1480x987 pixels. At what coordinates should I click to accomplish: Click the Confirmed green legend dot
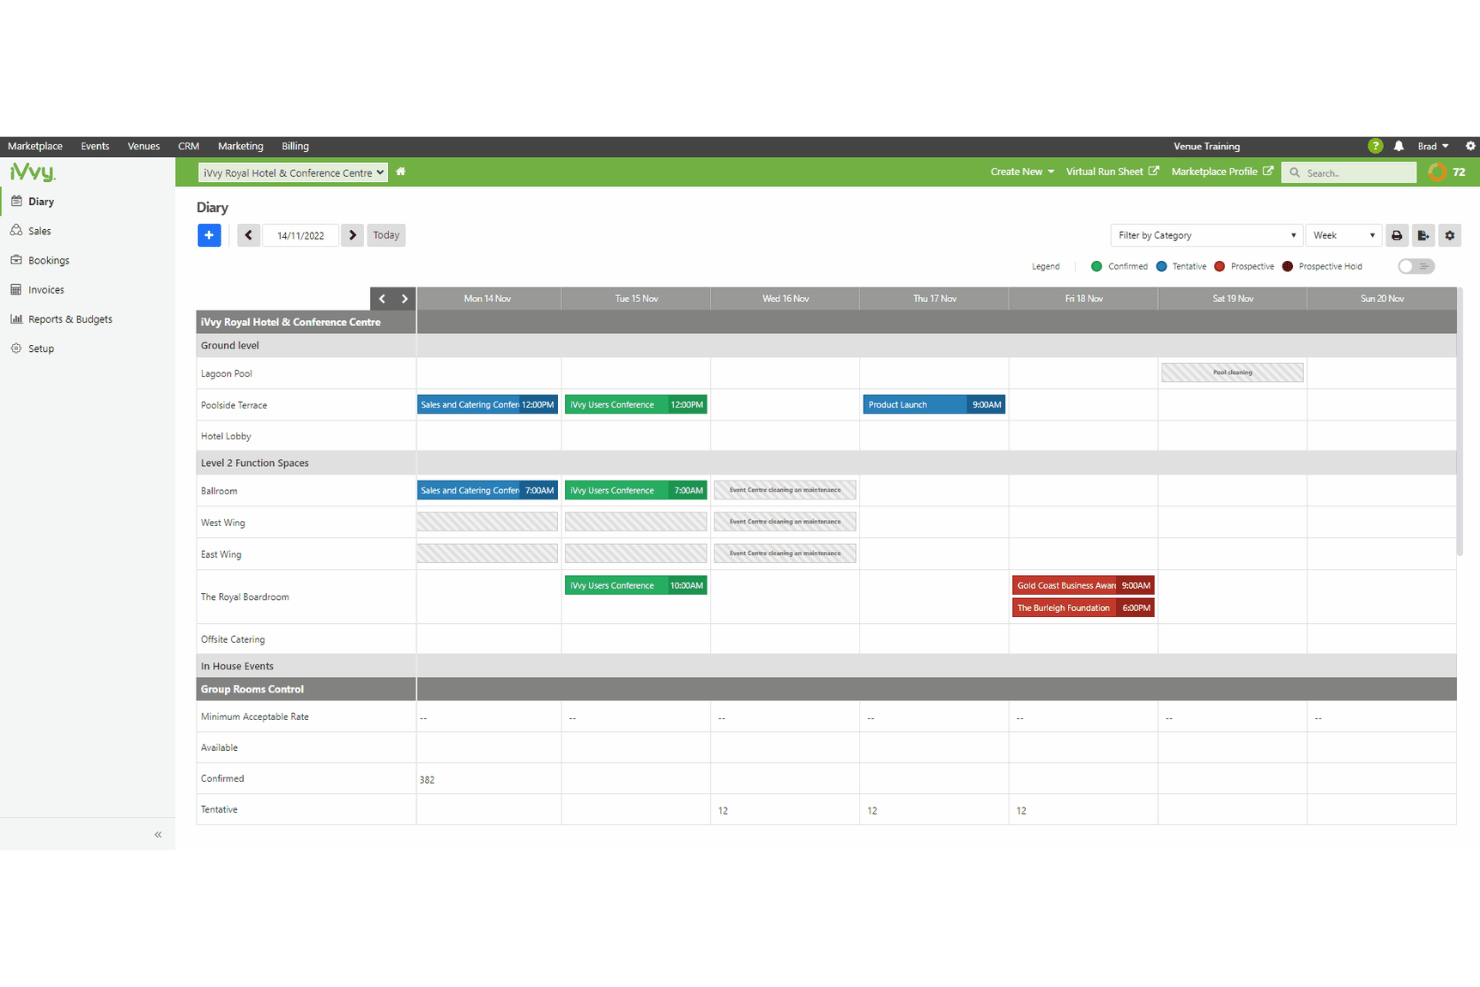click(1096, 266)
